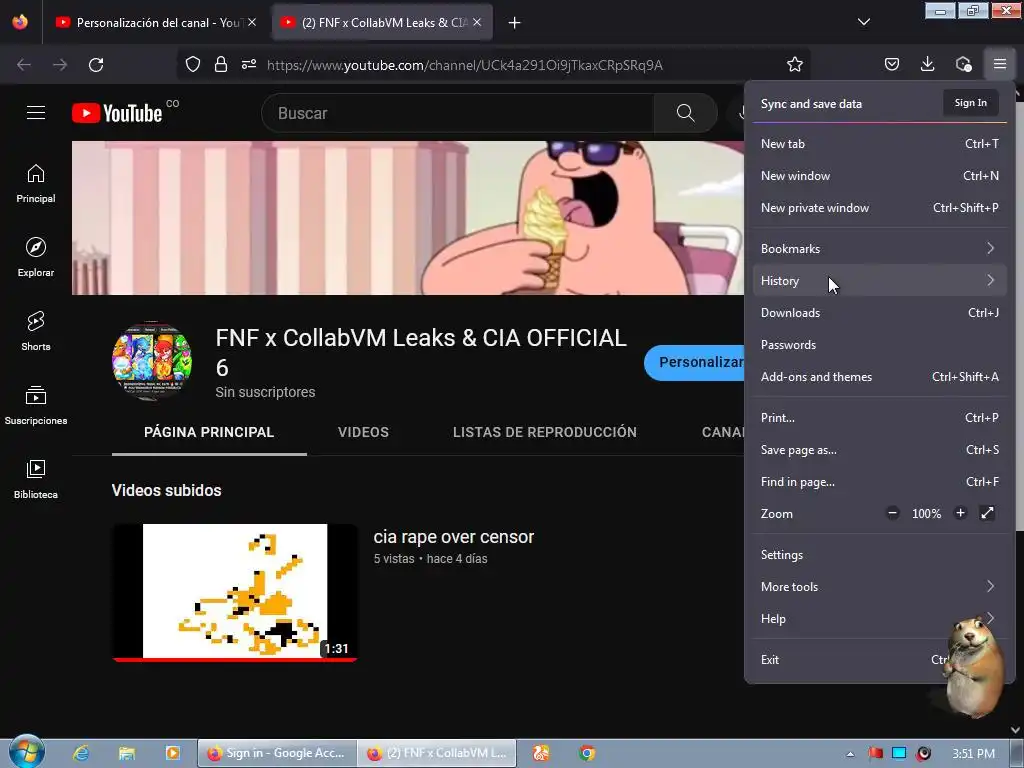Expand the History submenu
This screenshot has width=1024, height=768.
pyautogui.click(x=880, y=281)
